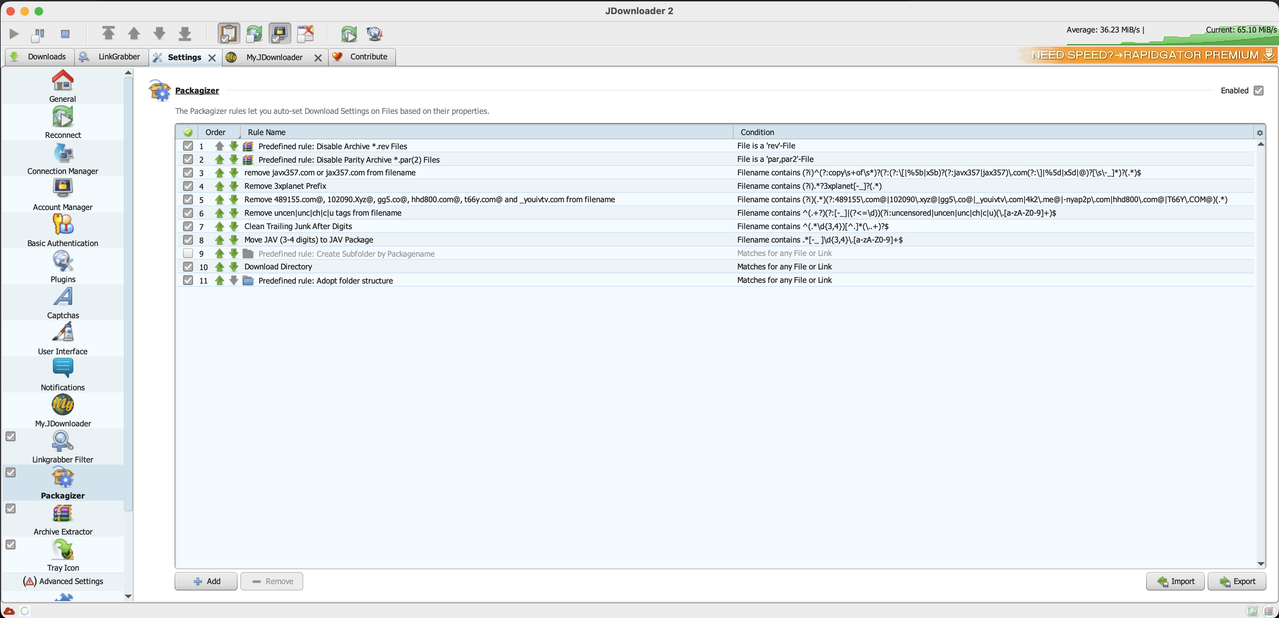This screenshot has height=618, width=1279.
Task: Enable the Create Subfolder by Packagename rule
Action: (188, 253)
